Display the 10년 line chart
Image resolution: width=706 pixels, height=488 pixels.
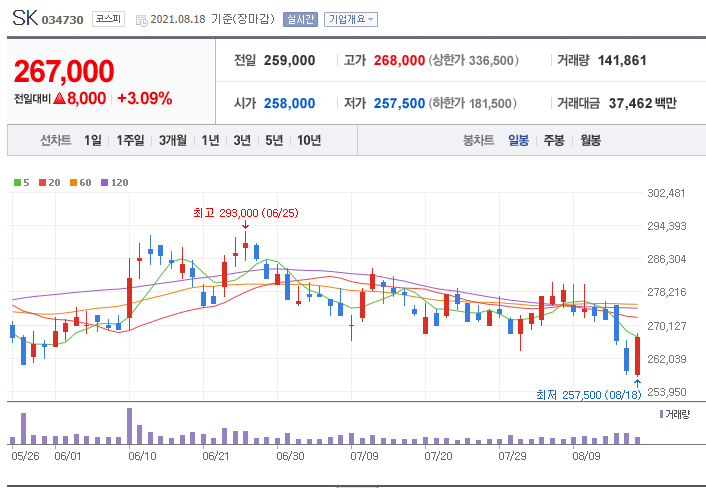309,140
